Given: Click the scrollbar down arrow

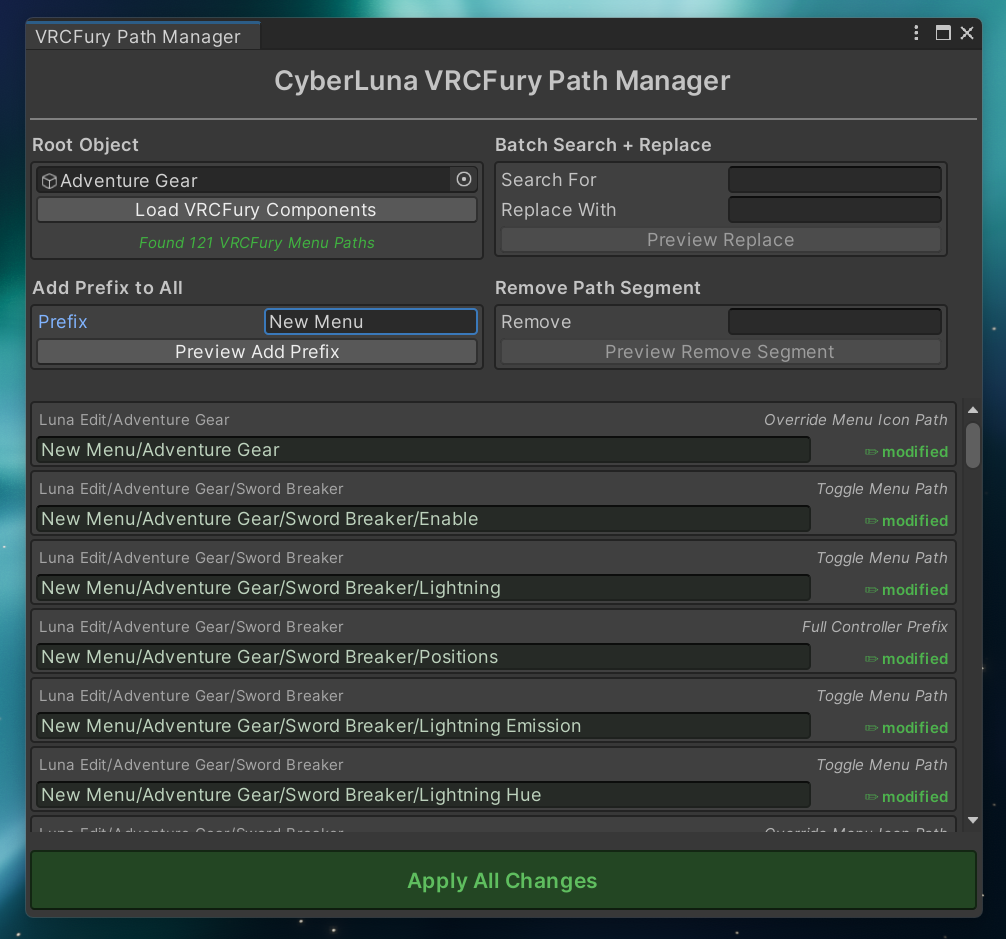Looking at the screenshot, I should tap(973, 820).
